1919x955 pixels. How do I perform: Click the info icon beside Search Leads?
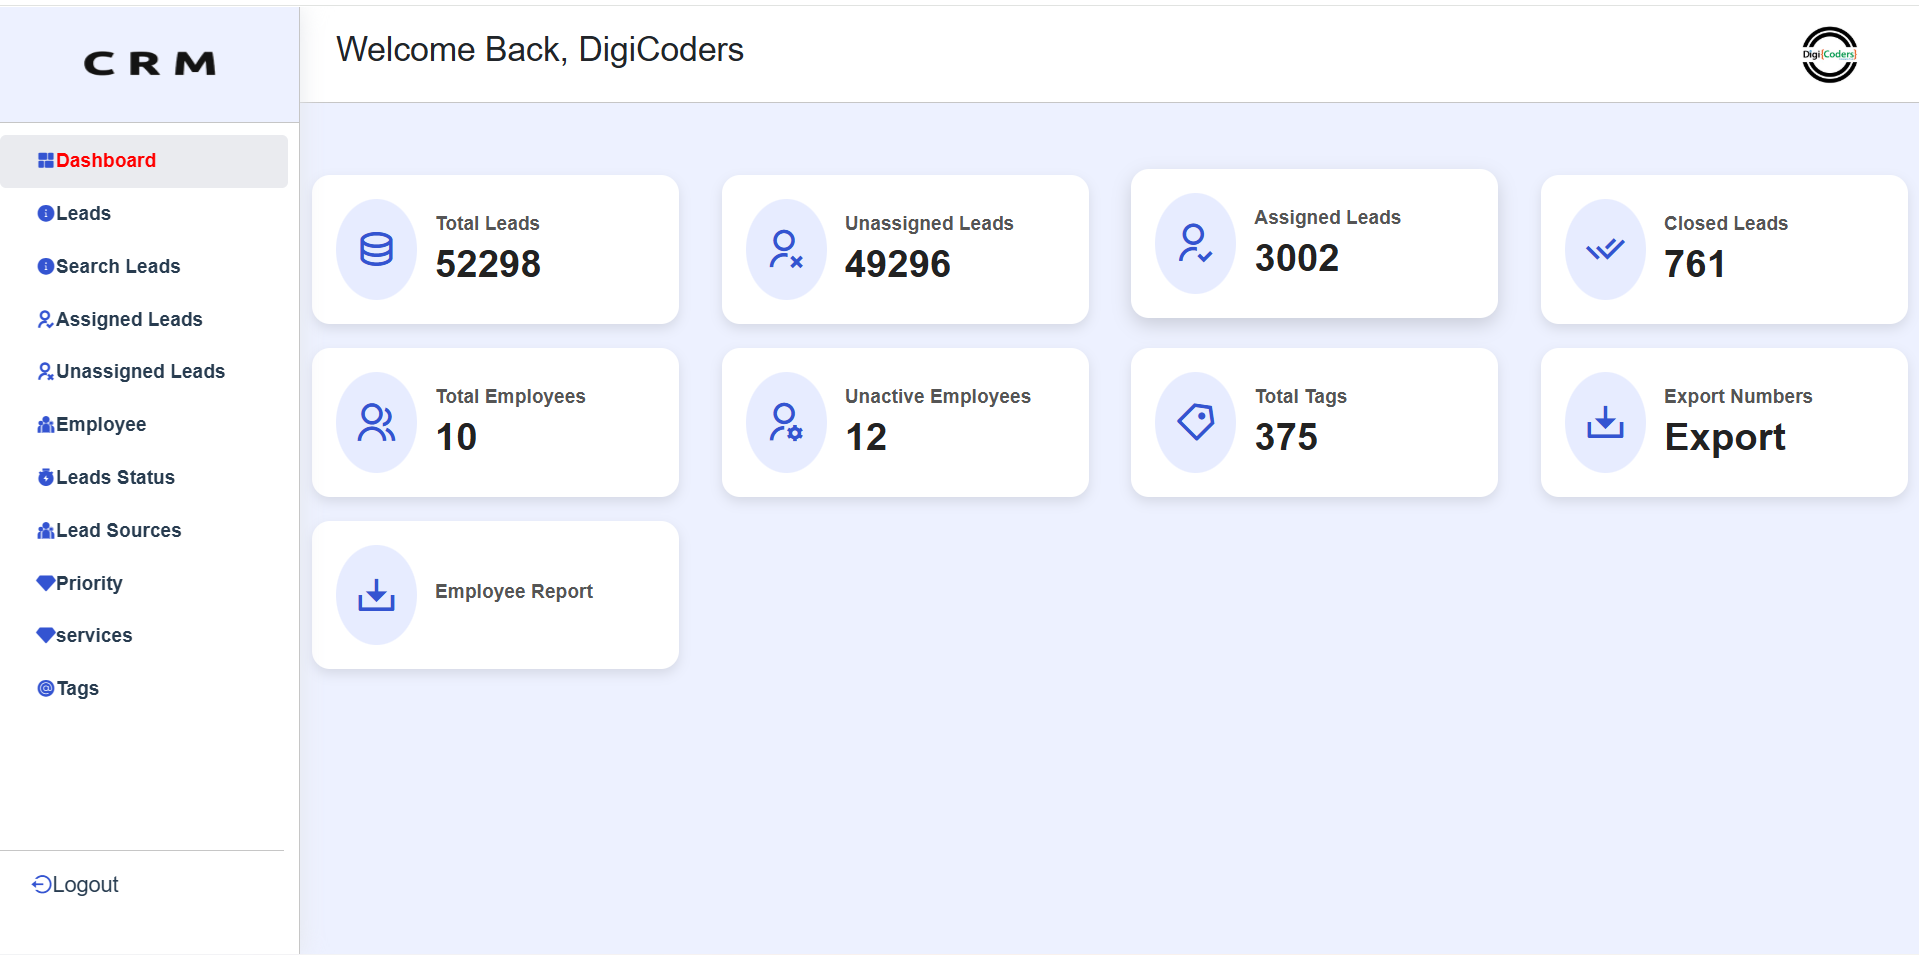pos(46,266)
